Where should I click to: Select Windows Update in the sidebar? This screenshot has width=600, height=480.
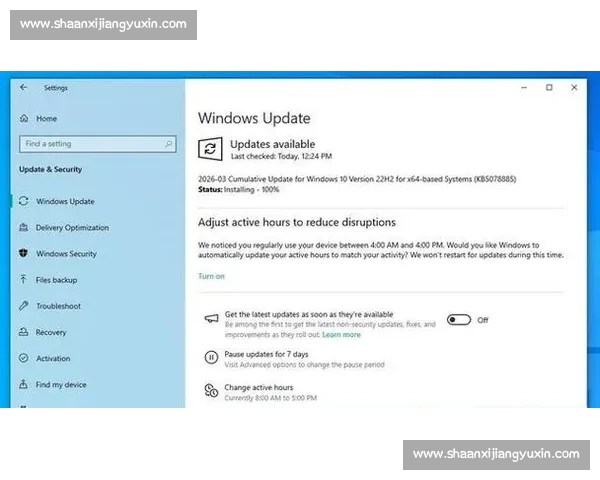tap(65, 201)
